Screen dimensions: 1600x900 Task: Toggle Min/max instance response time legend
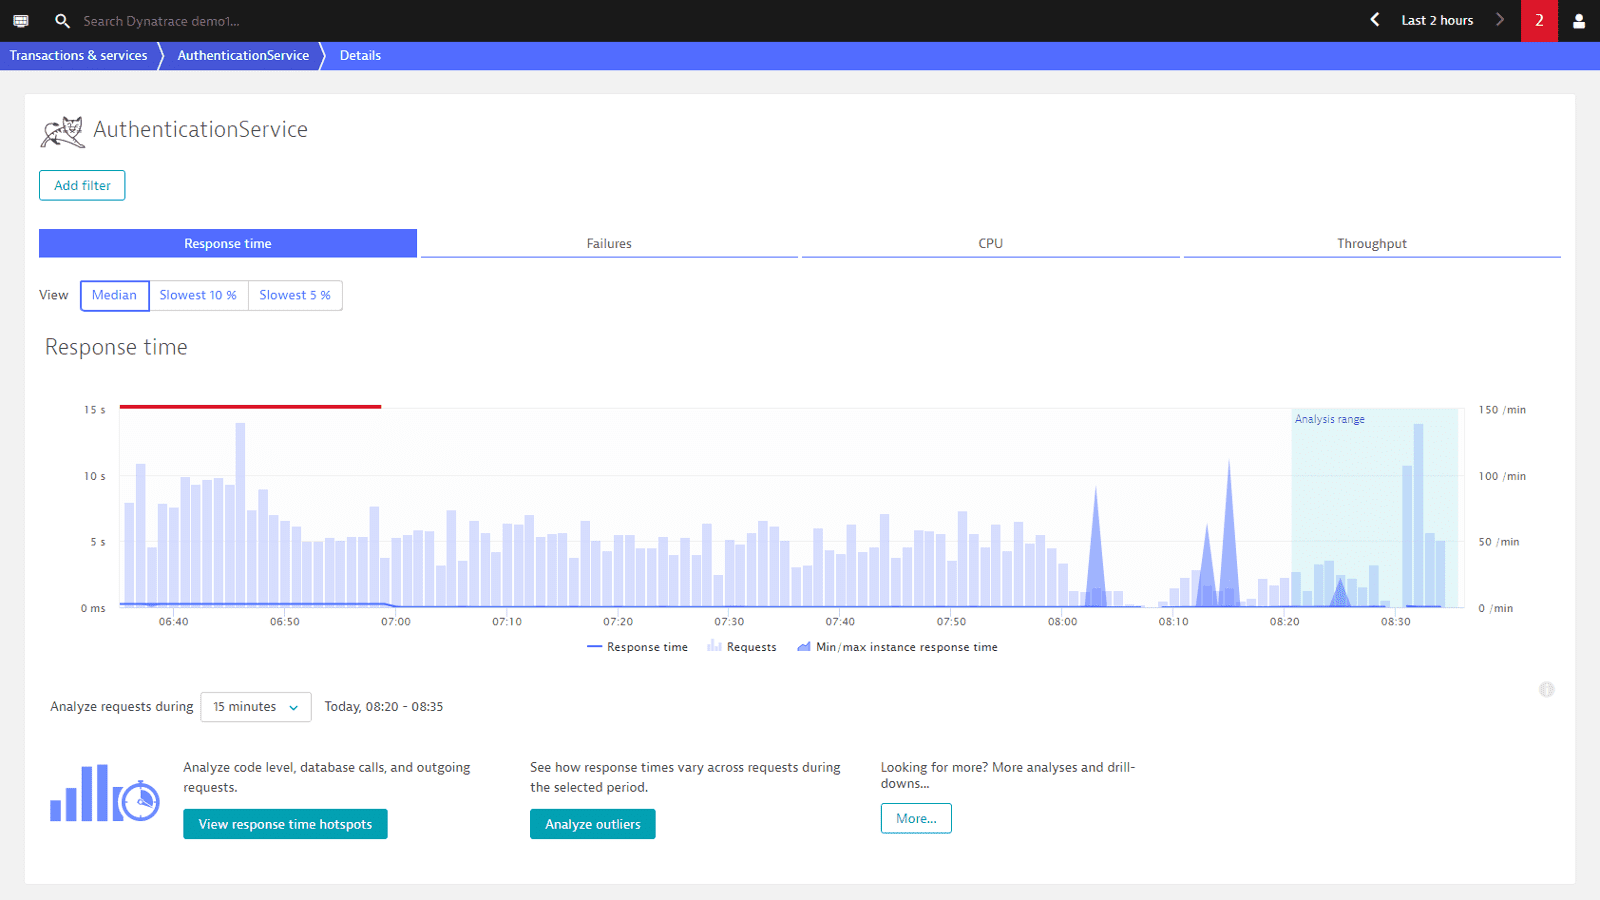click(897, 647)
